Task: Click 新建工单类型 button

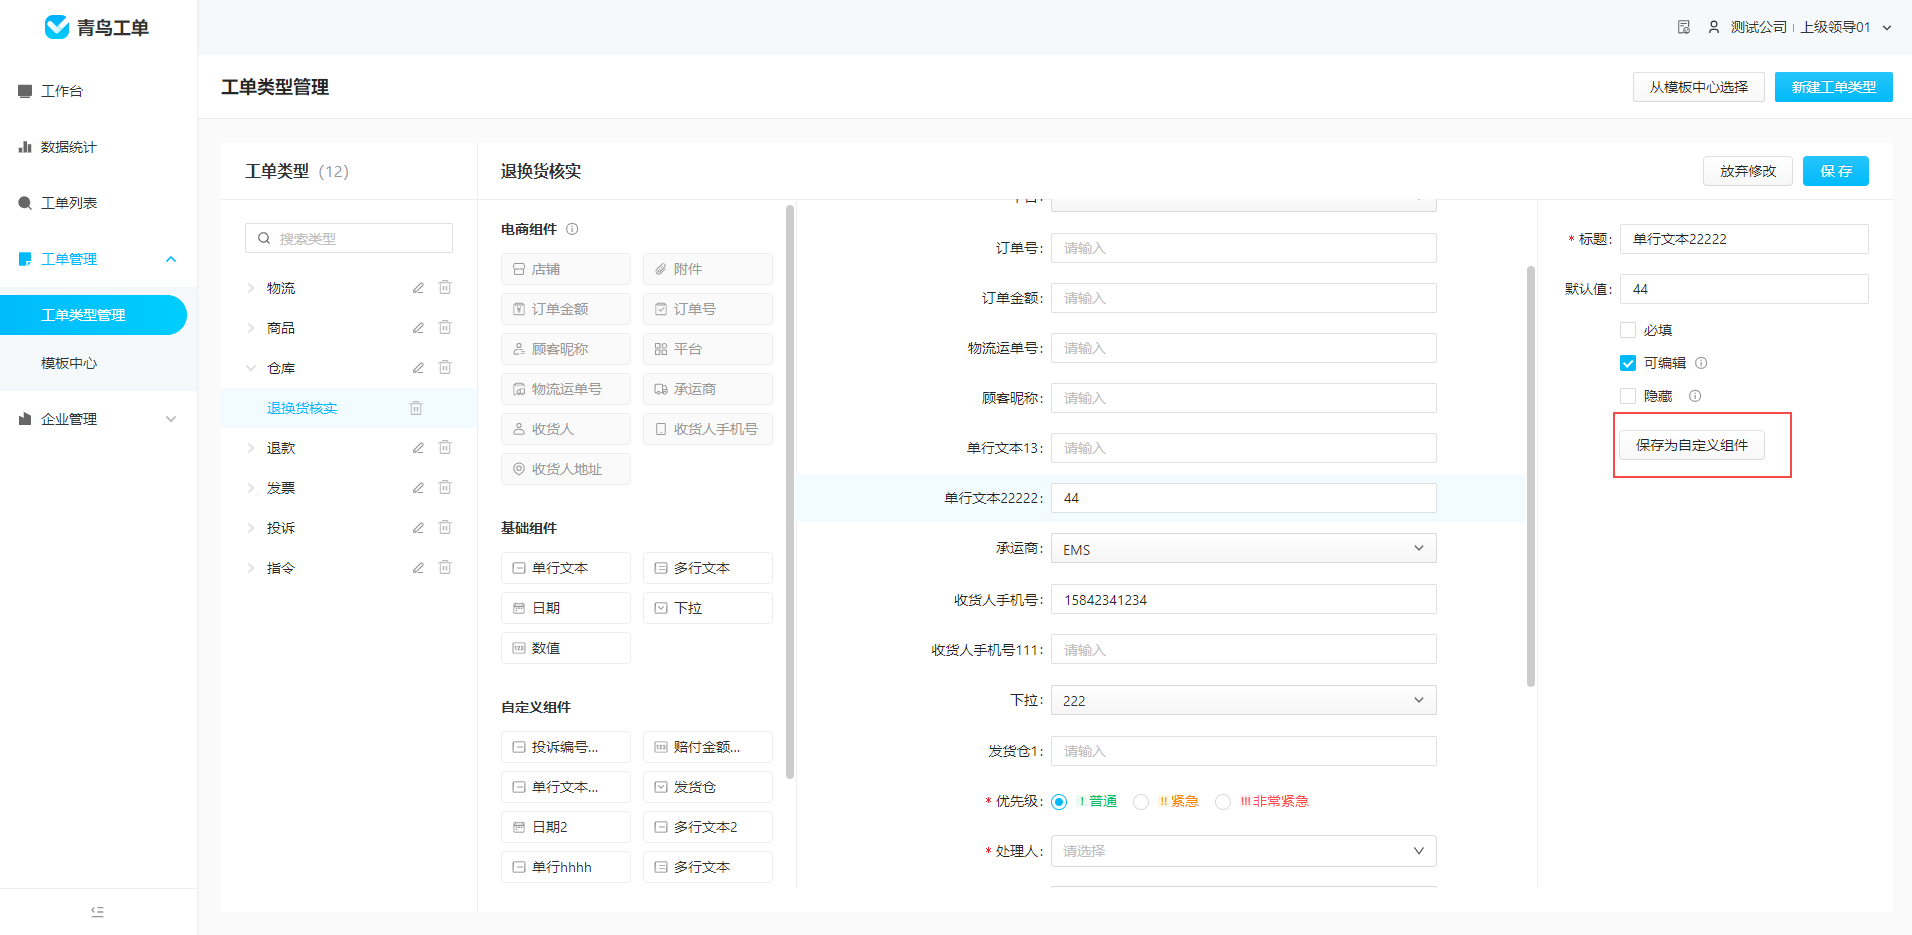Action: 1834,87
